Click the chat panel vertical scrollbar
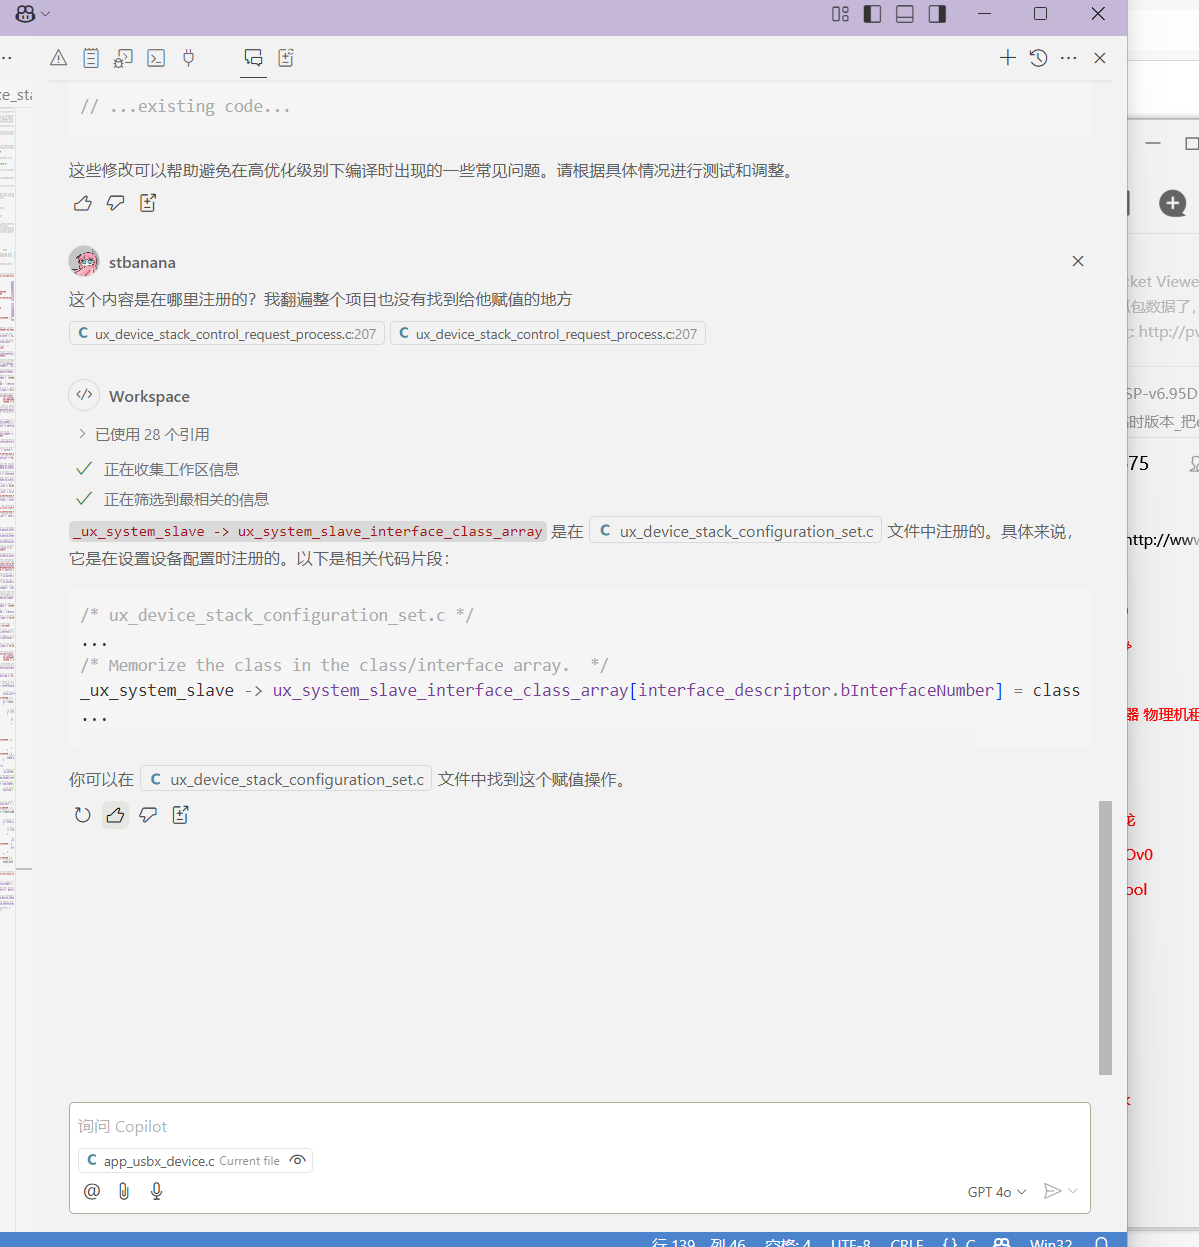The height and width of the screenshot is (1247, 1199). [1105, 937]
